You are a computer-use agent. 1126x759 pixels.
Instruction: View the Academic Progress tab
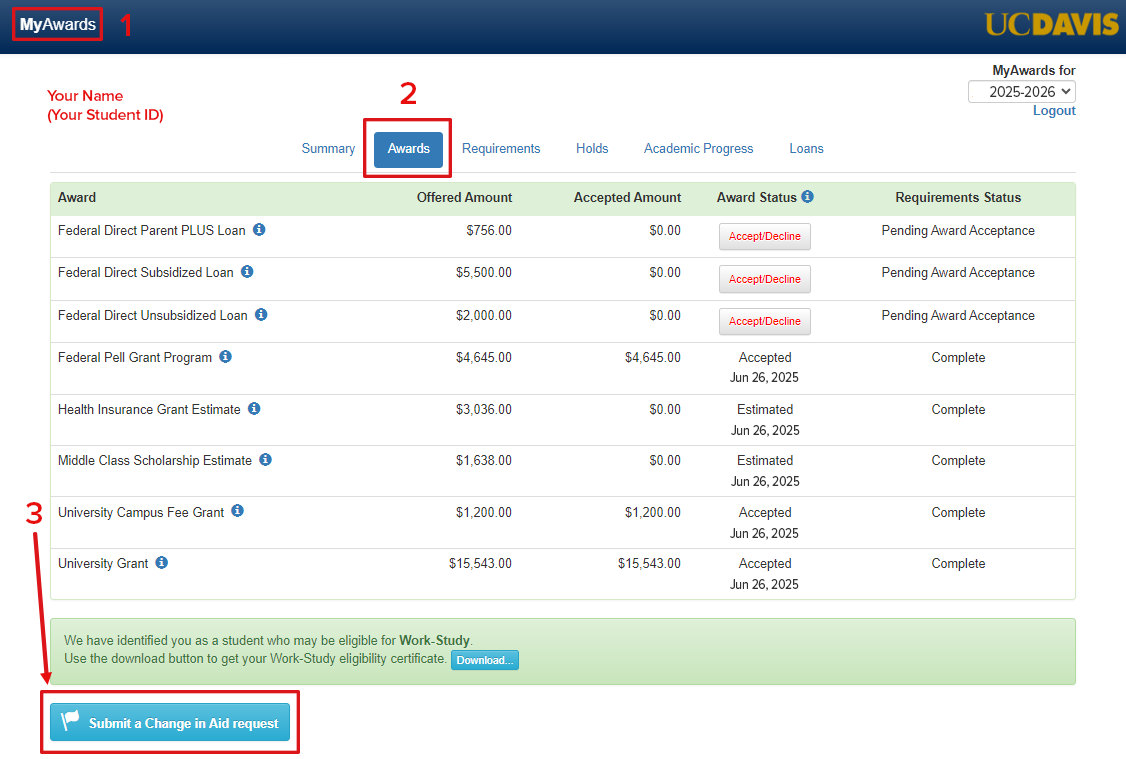pyautogui.click(x=698, y=149)
